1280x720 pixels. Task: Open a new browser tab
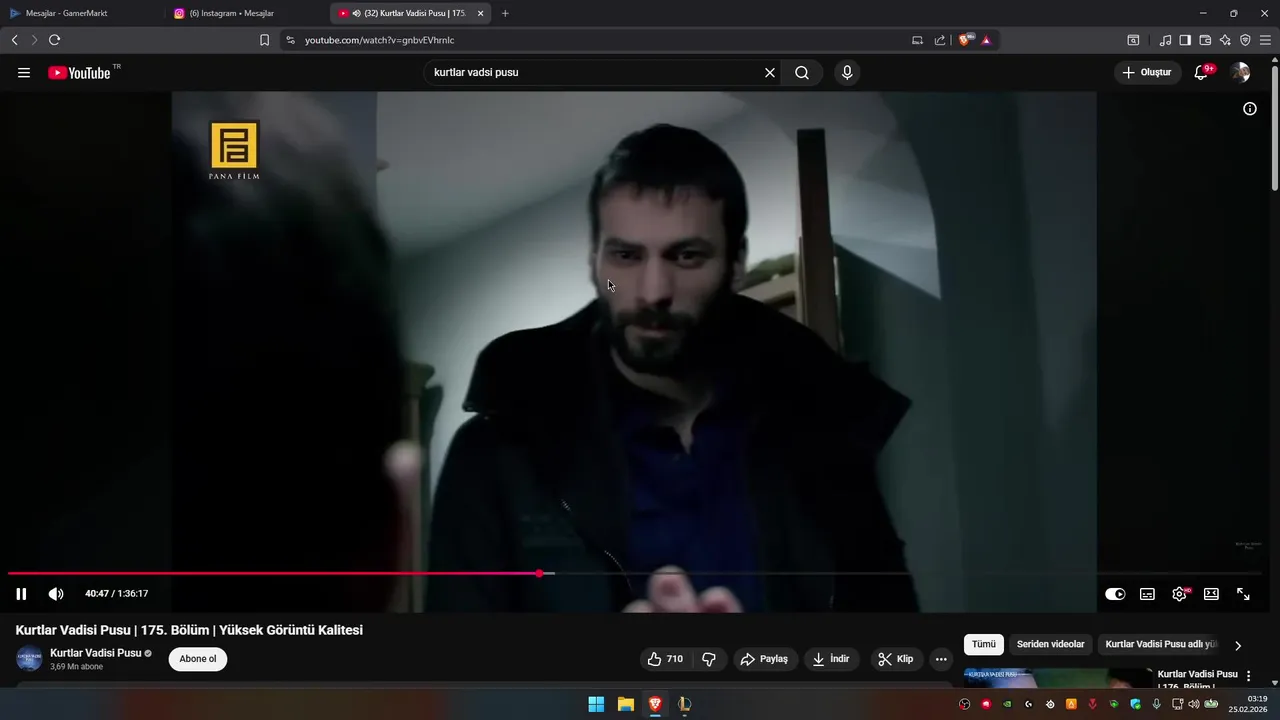click(505, 13)
